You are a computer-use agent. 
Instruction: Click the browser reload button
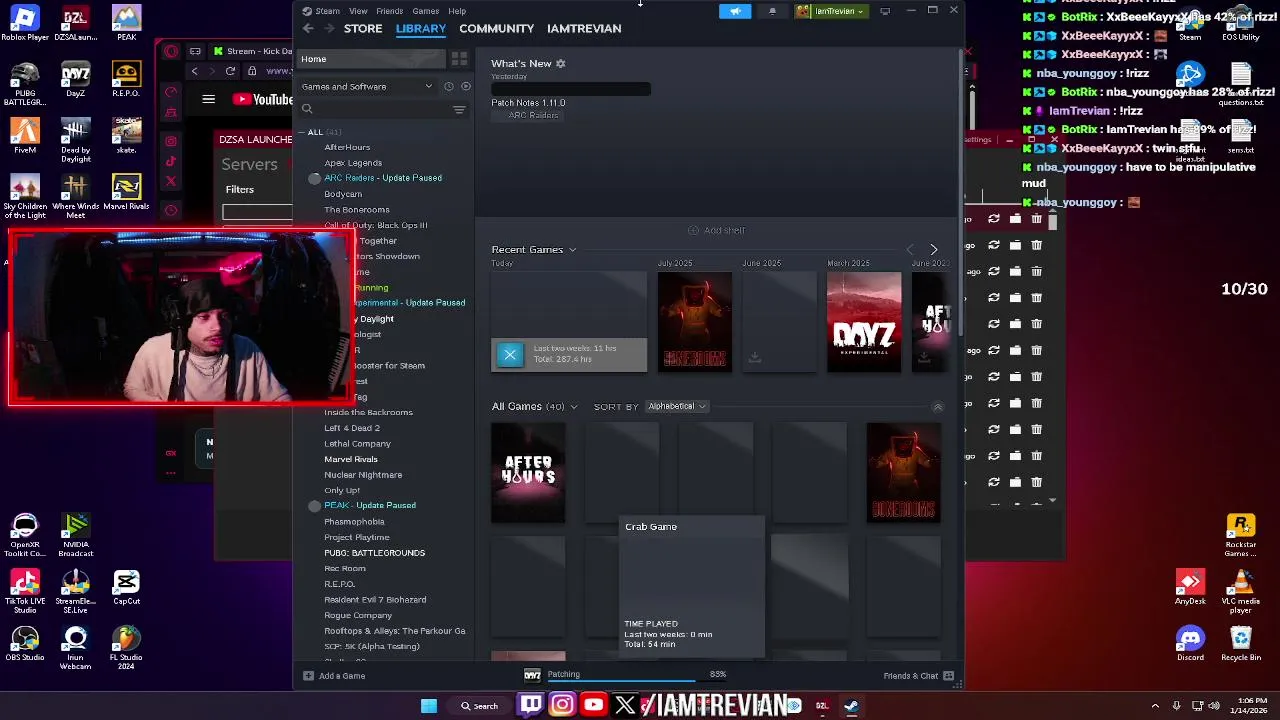click(x=230, y=71)
